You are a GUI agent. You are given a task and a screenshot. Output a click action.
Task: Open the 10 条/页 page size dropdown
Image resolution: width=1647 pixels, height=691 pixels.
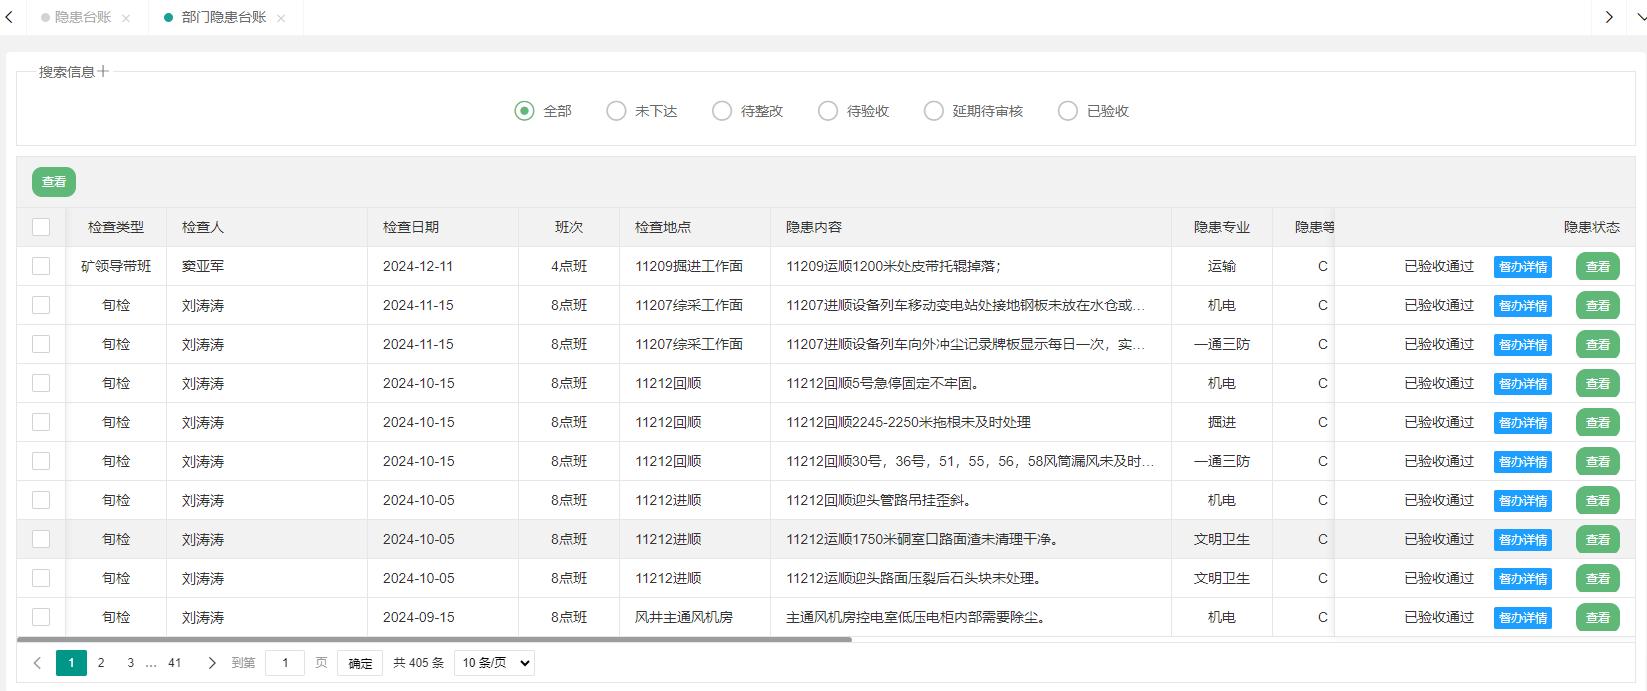494,663
